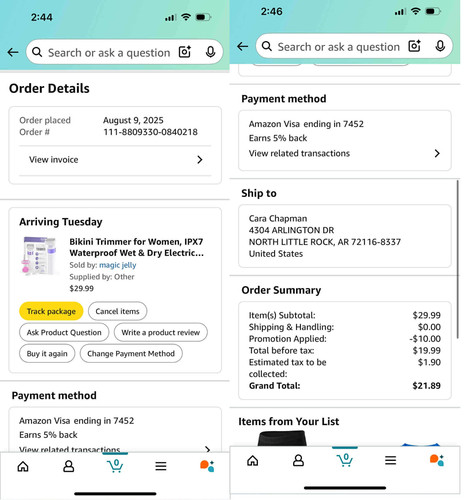Click Buy it again button
465x500 pixels.
(47, 353)
